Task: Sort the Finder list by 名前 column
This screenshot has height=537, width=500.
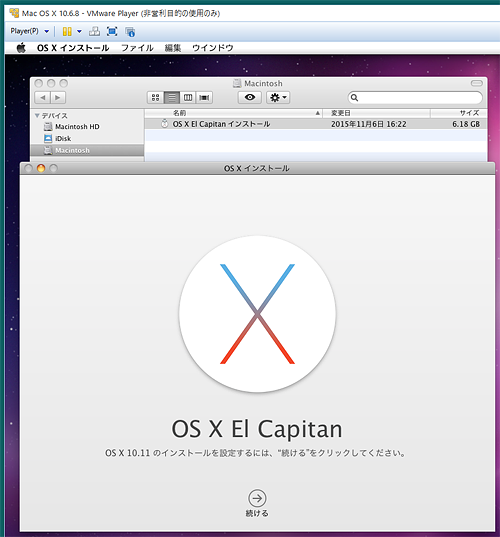Action: click(233, 113)
